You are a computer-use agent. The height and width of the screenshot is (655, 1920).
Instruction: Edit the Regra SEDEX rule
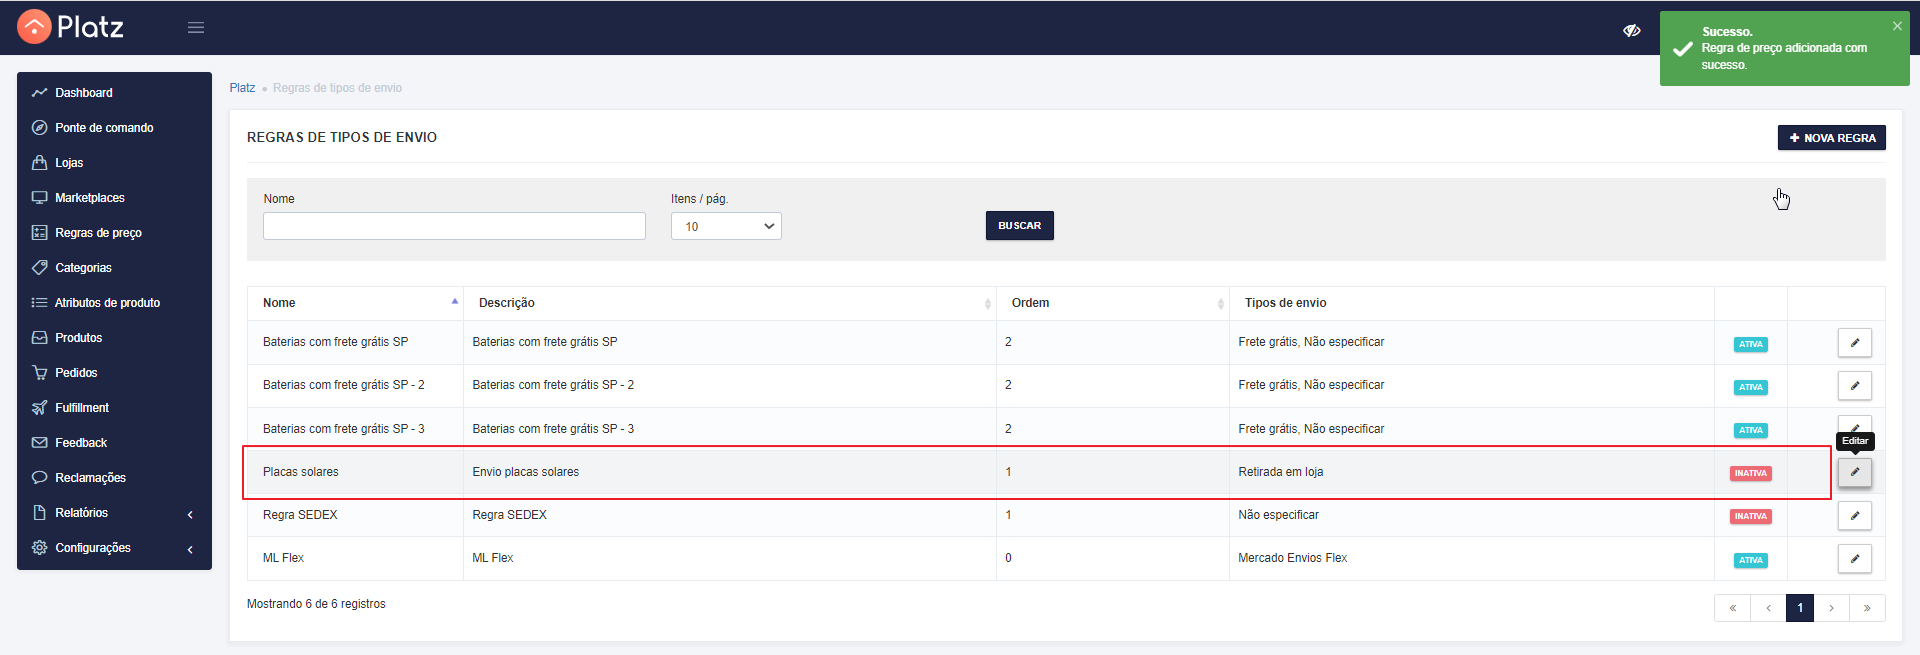pos(1854,515)
